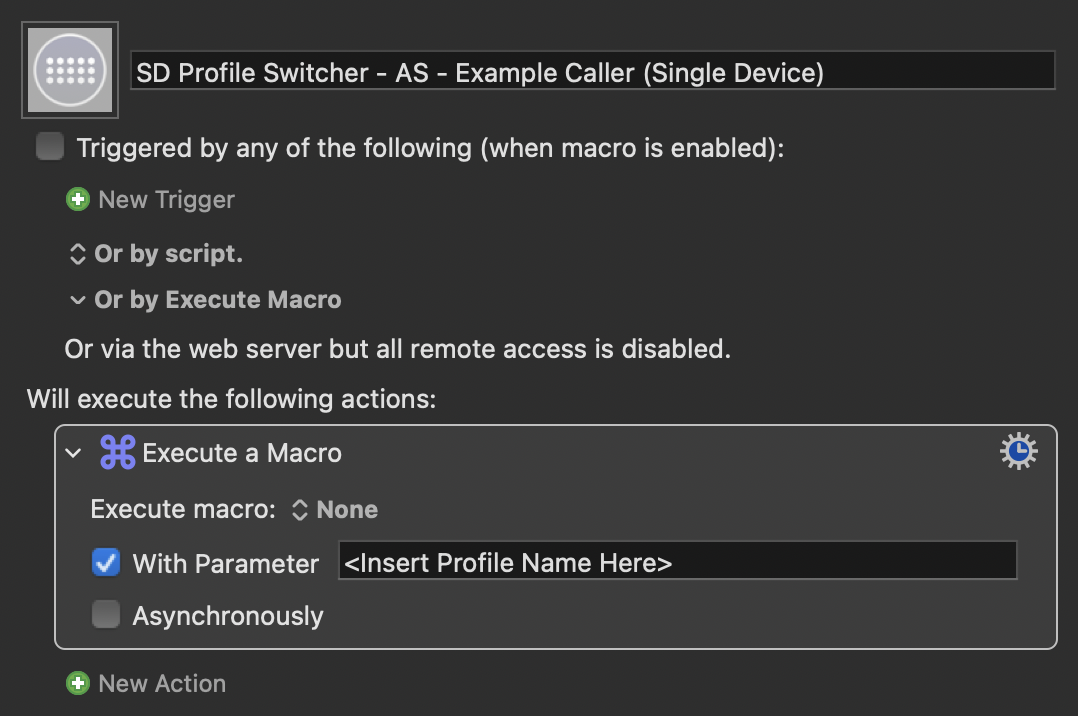Click the 'New Trigger' label

(166, 199)
